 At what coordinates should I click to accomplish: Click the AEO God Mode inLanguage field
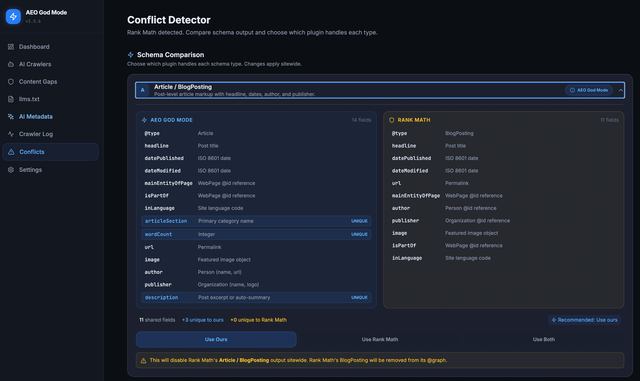(159, 208)
